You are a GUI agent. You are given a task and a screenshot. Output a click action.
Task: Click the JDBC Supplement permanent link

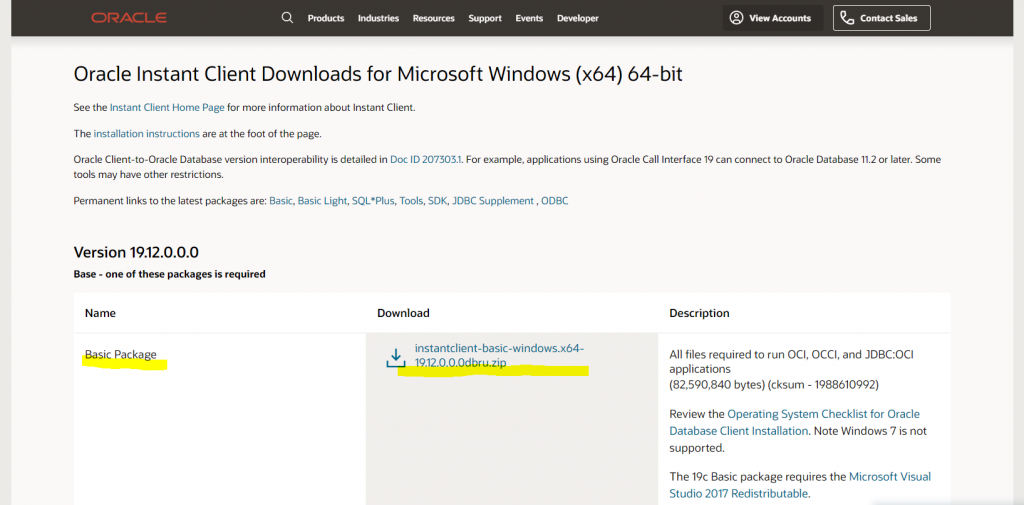point(493,201)
